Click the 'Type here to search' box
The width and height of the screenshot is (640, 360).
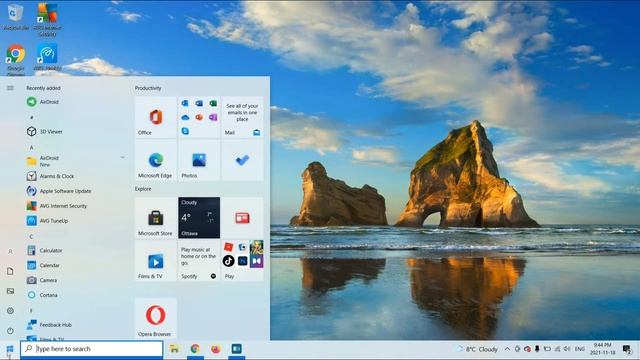click(92, 349)
